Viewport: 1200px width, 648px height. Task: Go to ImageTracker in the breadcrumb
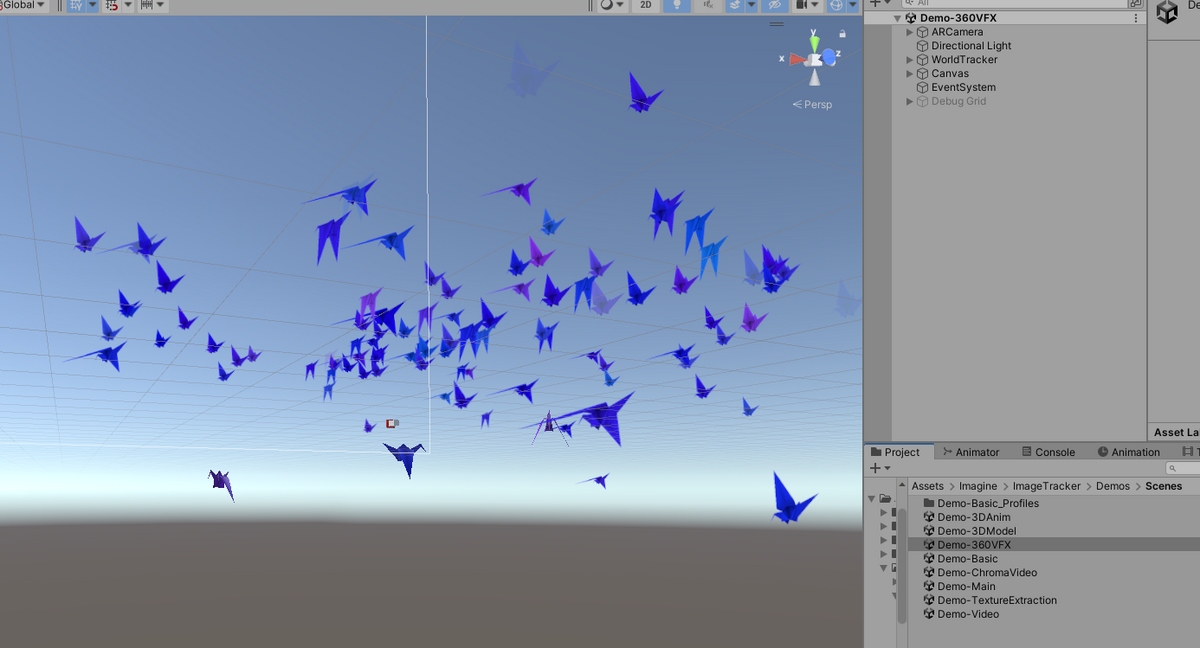coord(1046,486)
